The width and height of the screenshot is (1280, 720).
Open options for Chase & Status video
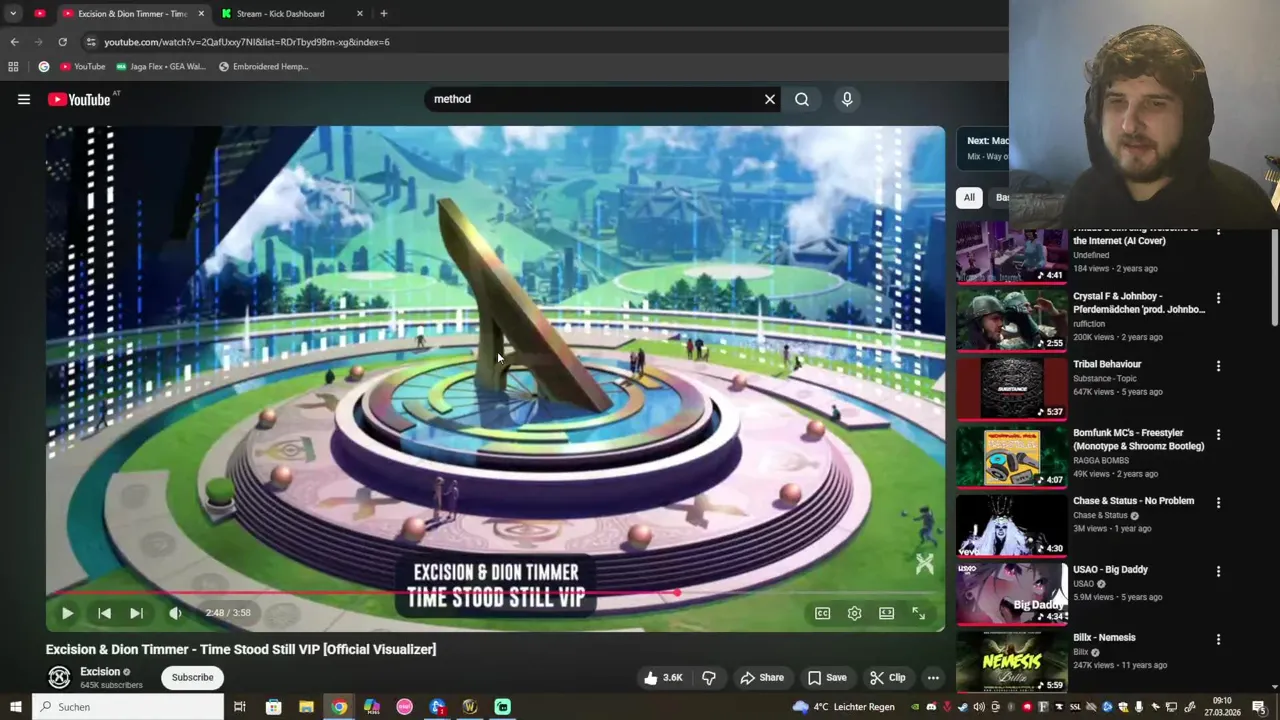[x=1218, y=503]
